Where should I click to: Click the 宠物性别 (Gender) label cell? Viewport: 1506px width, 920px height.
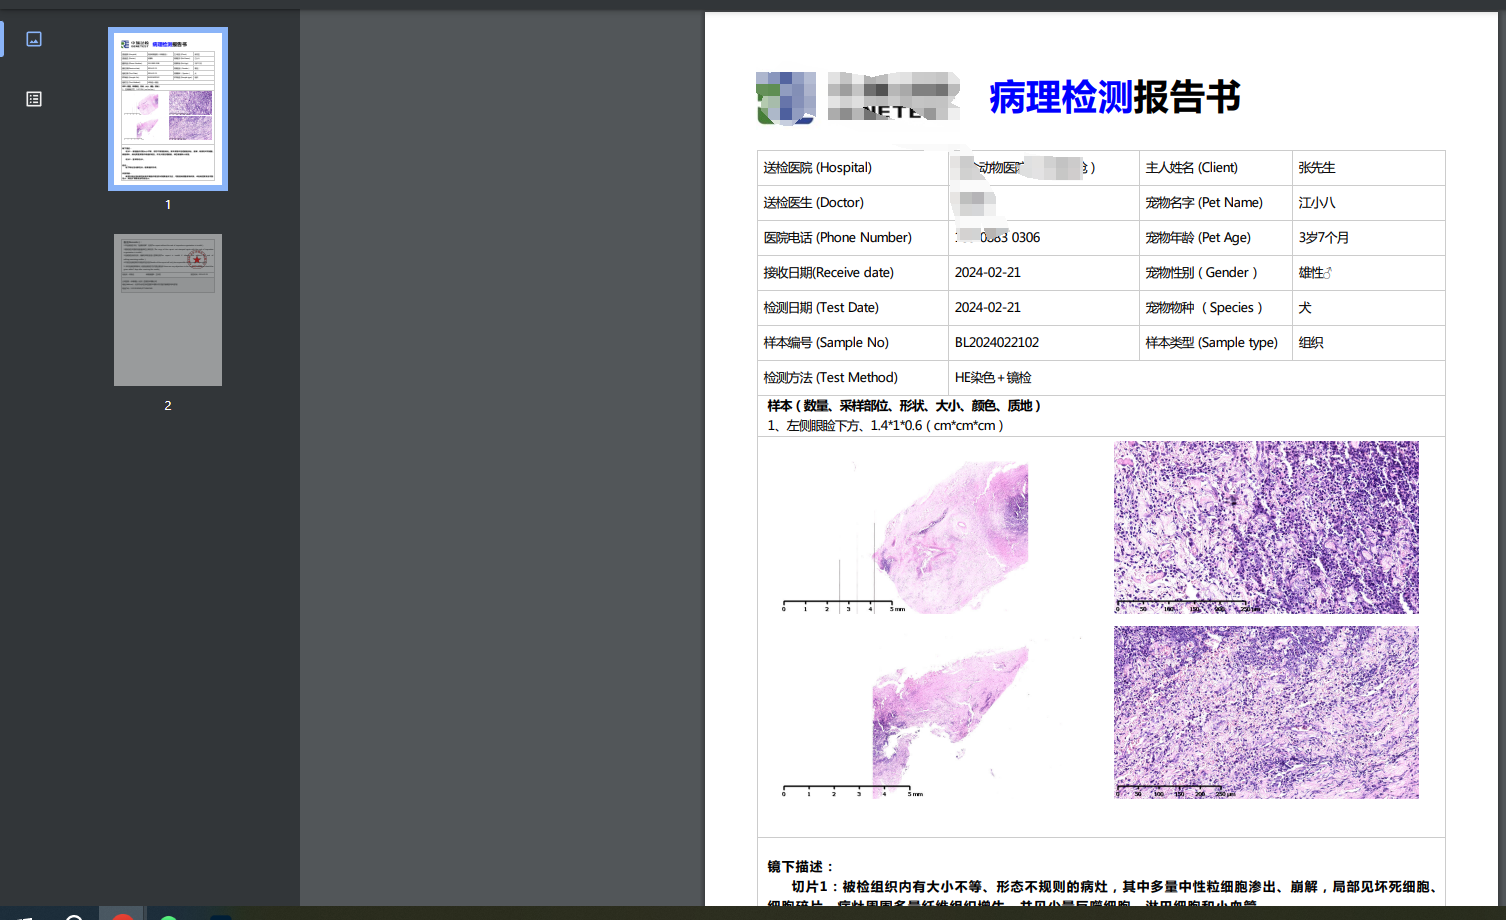coord(1216,273)
